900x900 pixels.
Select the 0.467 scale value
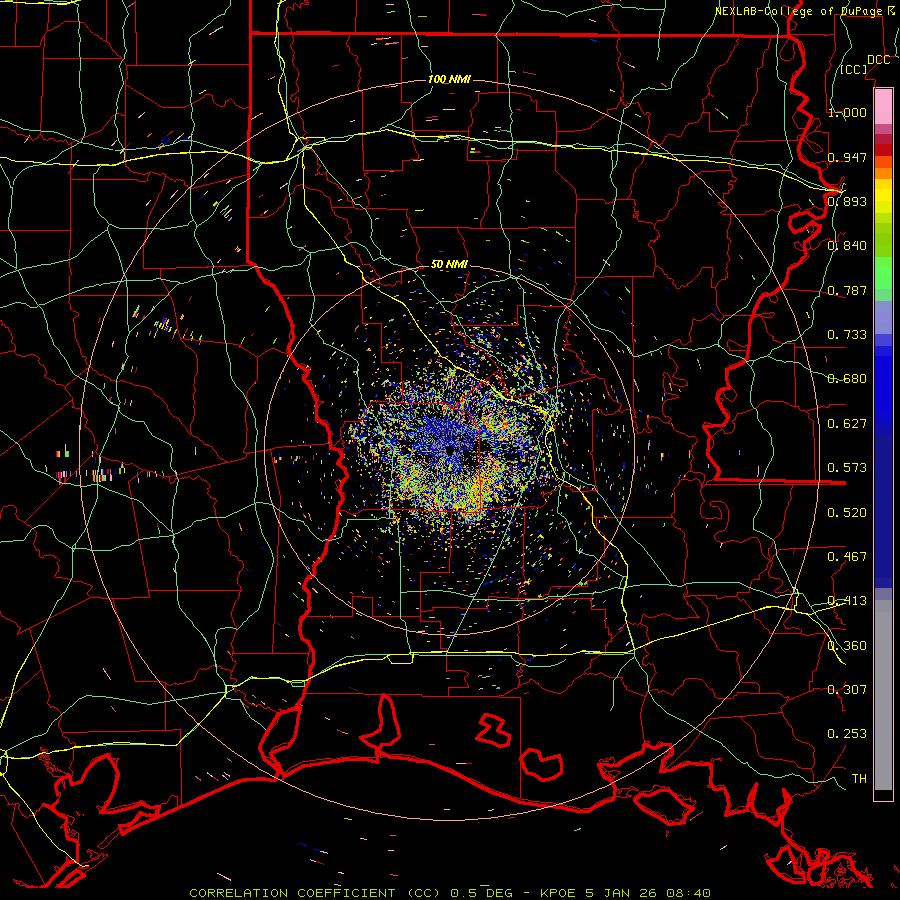(x=847, y=557)
